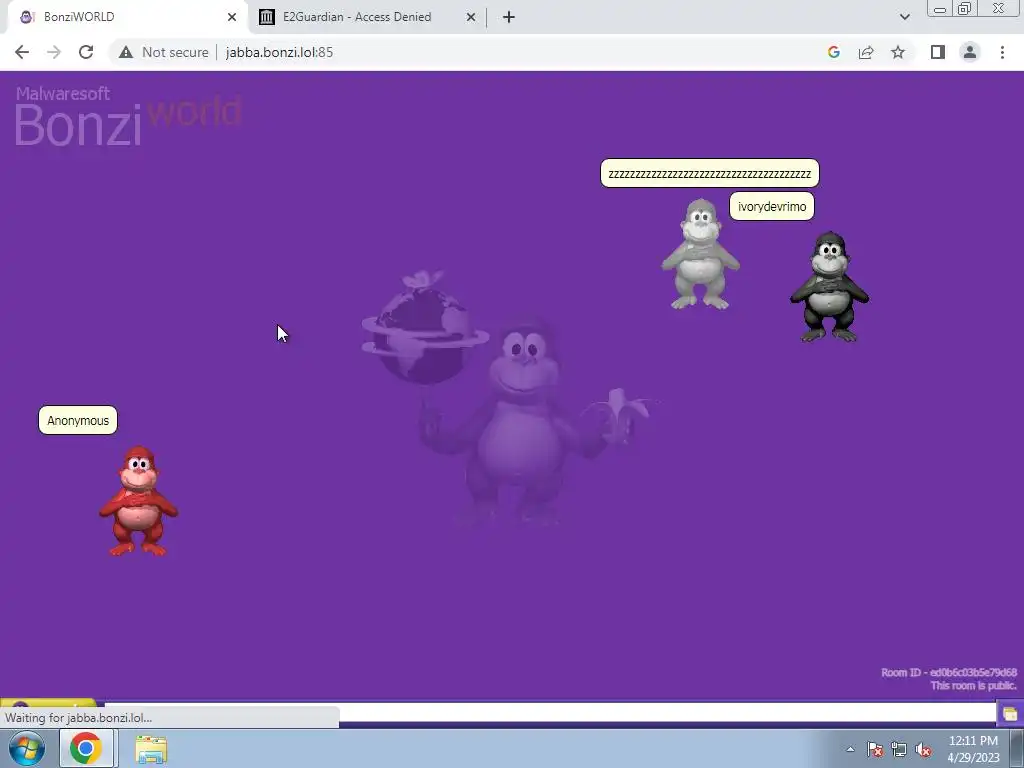1024x768 pixels.
Task: Share this page using share icon
Action: click(x=866, y=52)
